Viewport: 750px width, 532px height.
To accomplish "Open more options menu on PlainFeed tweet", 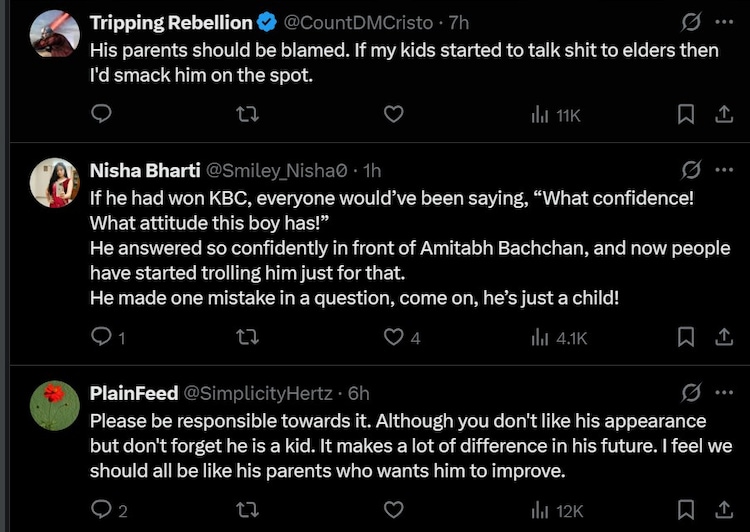I will pos(723,393).
